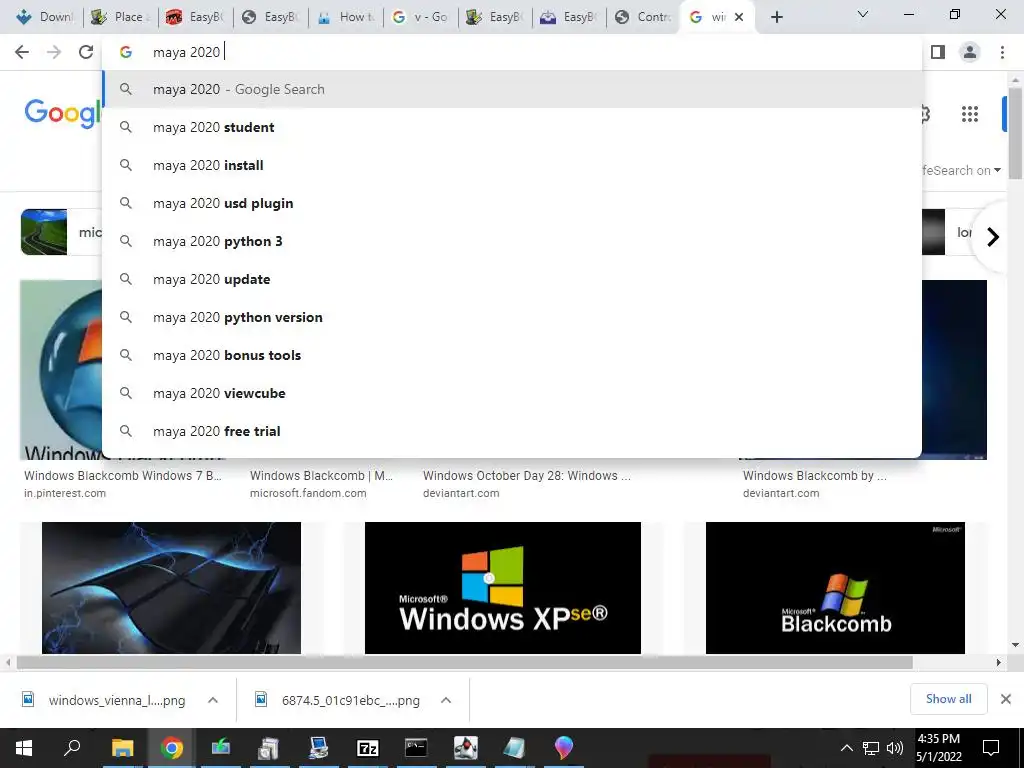This screenshot has height=768, width=1024.
Task: Close the downloads bar
Action: (x=1006, y=699)
